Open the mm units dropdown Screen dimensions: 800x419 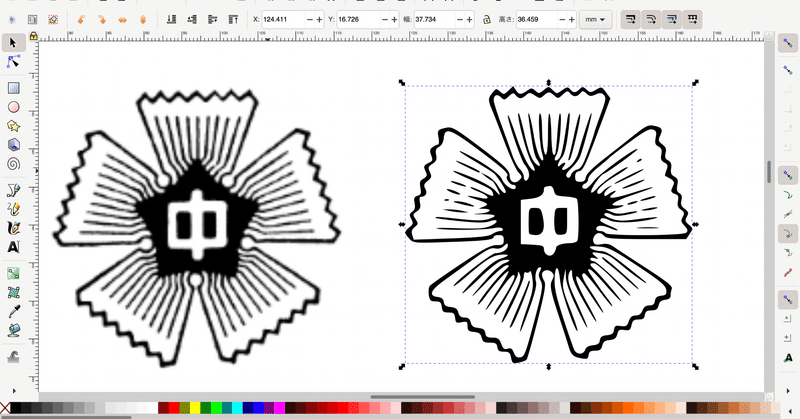pyautogui.click(x=595, y=19)
